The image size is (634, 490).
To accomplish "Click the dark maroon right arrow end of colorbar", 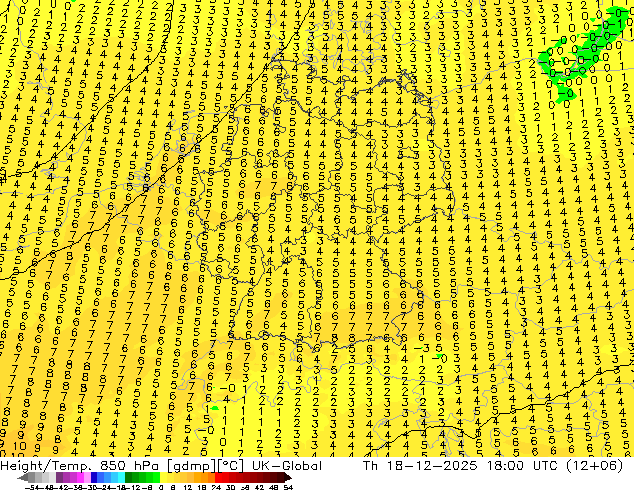I will pos(288,478).
